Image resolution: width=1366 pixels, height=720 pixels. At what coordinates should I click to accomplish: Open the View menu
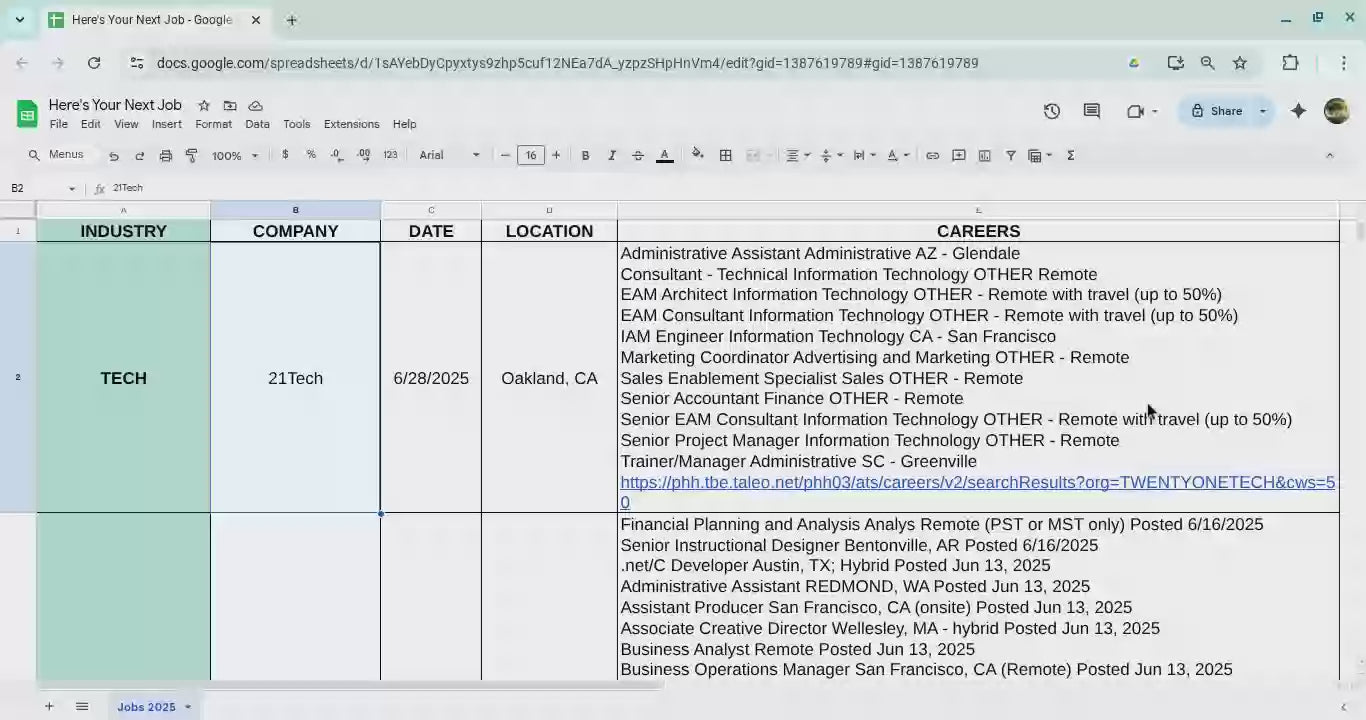click(126, 124)
